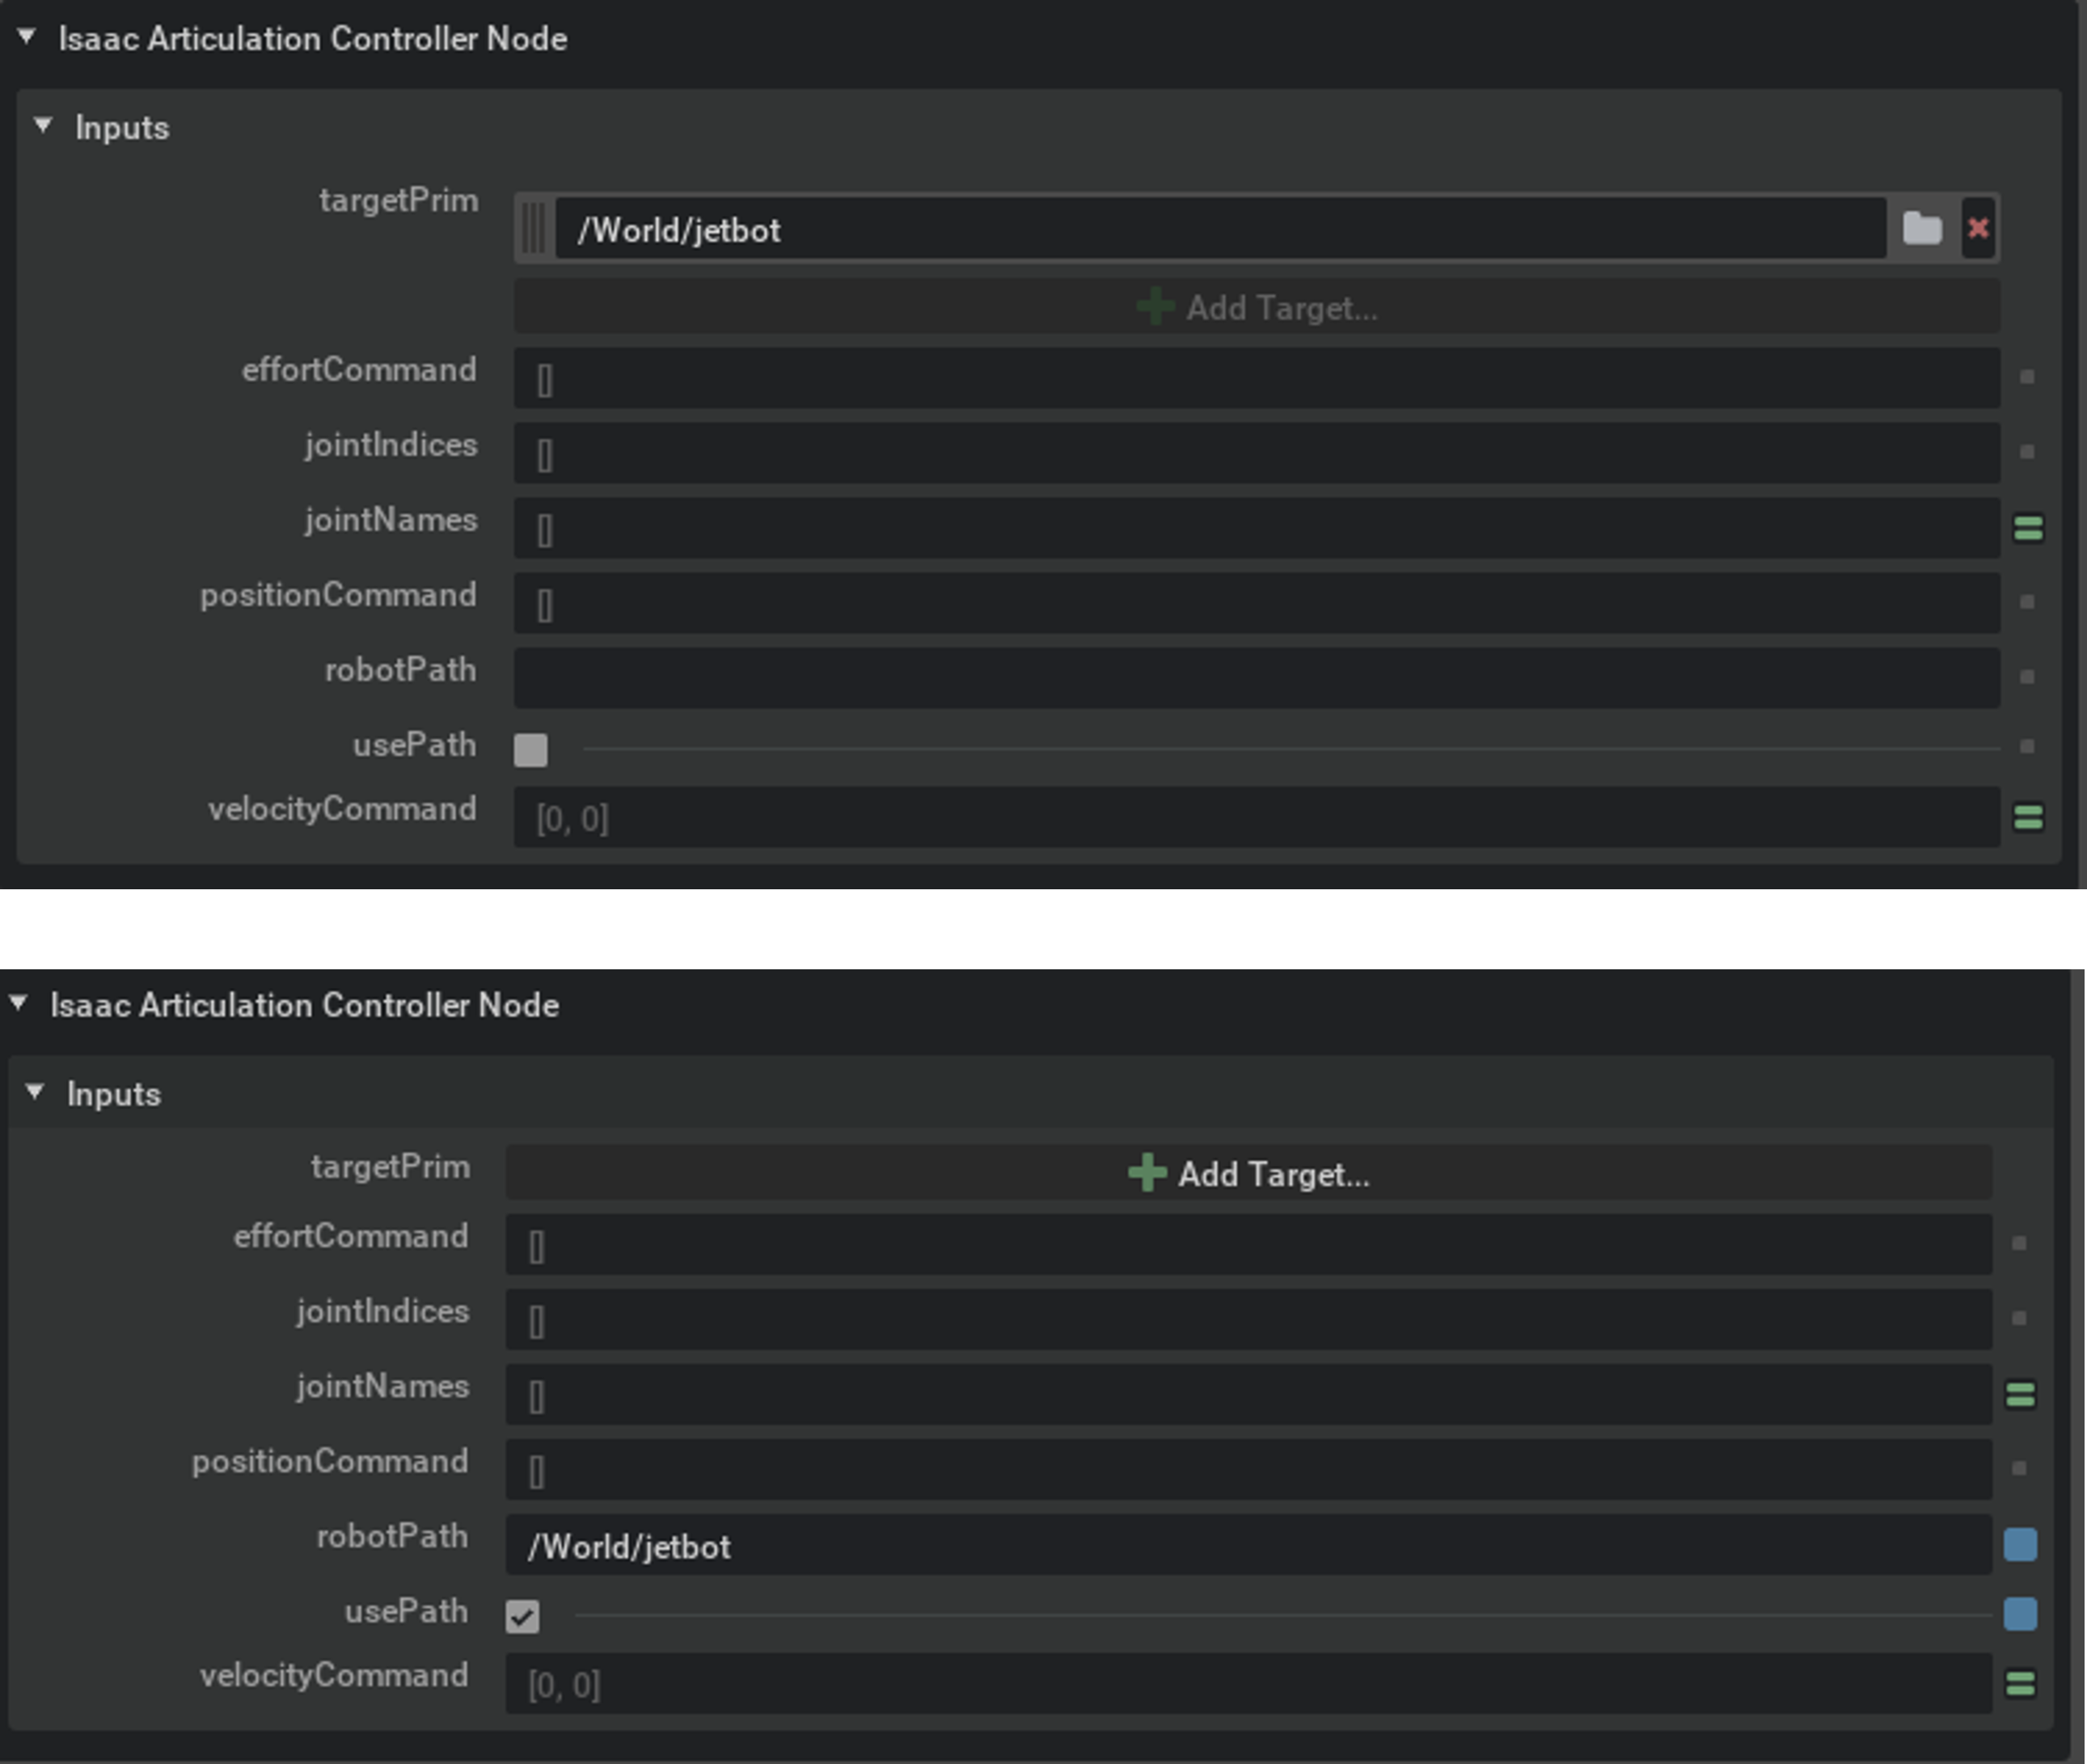The height and width of the screenshot is (1764, 2087).
Task: Click the robotPath label in bottom panel
Action: point(392,1536)
